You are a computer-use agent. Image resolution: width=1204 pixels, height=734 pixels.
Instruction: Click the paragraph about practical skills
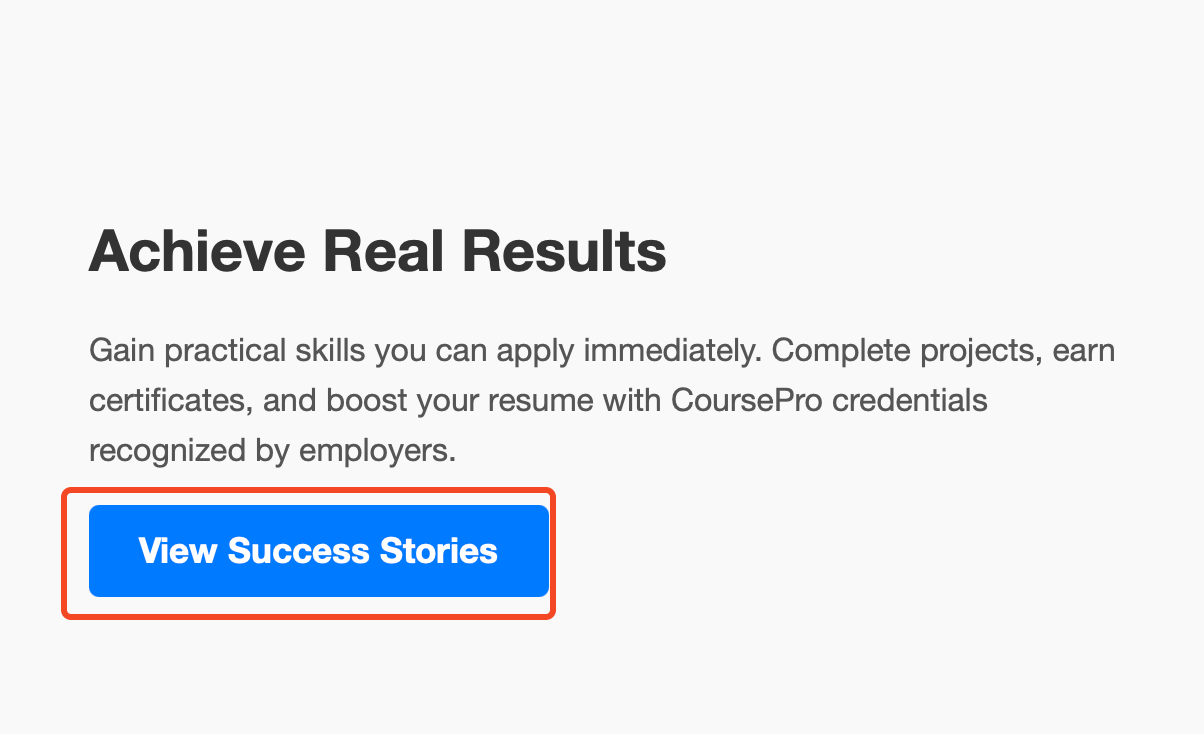(600, 401)
